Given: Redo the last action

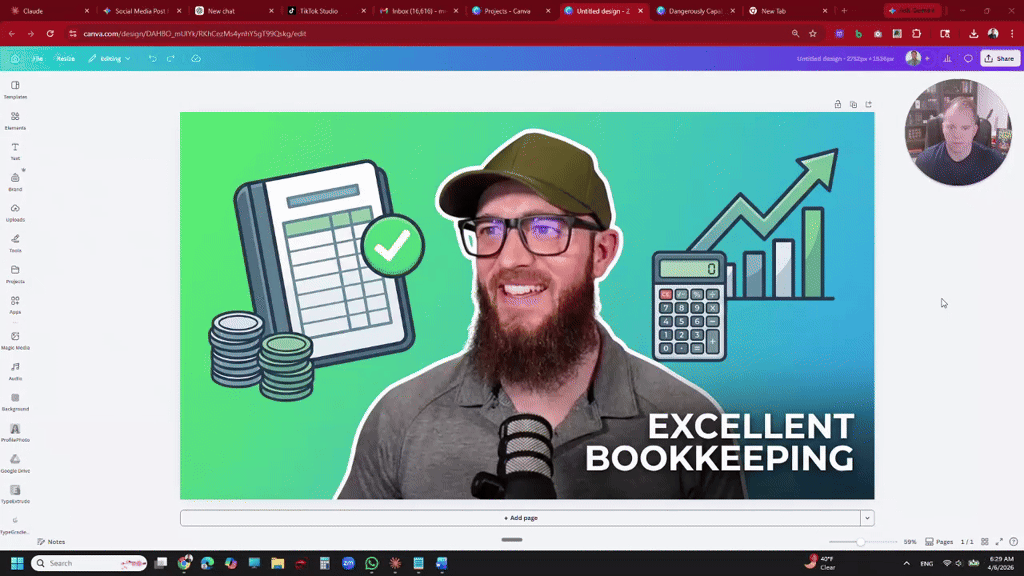Looking at the screenshot, I should pyautogui.click(x=170, y=58).
